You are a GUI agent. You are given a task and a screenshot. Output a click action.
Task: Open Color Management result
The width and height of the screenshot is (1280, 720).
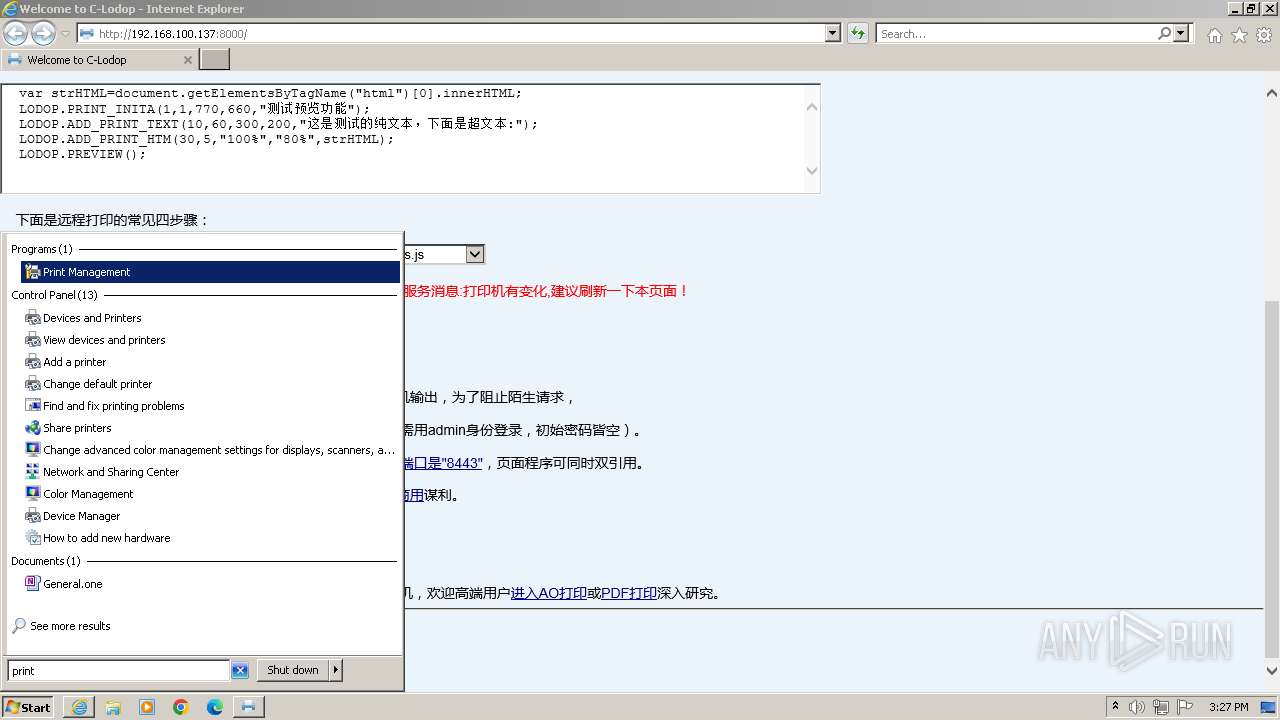88,494
